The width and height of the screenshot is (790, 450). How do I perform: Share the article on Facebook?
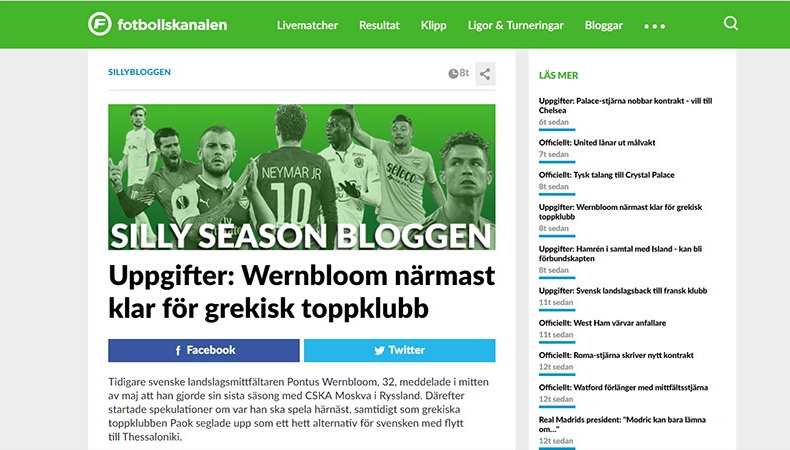(204, 350)
